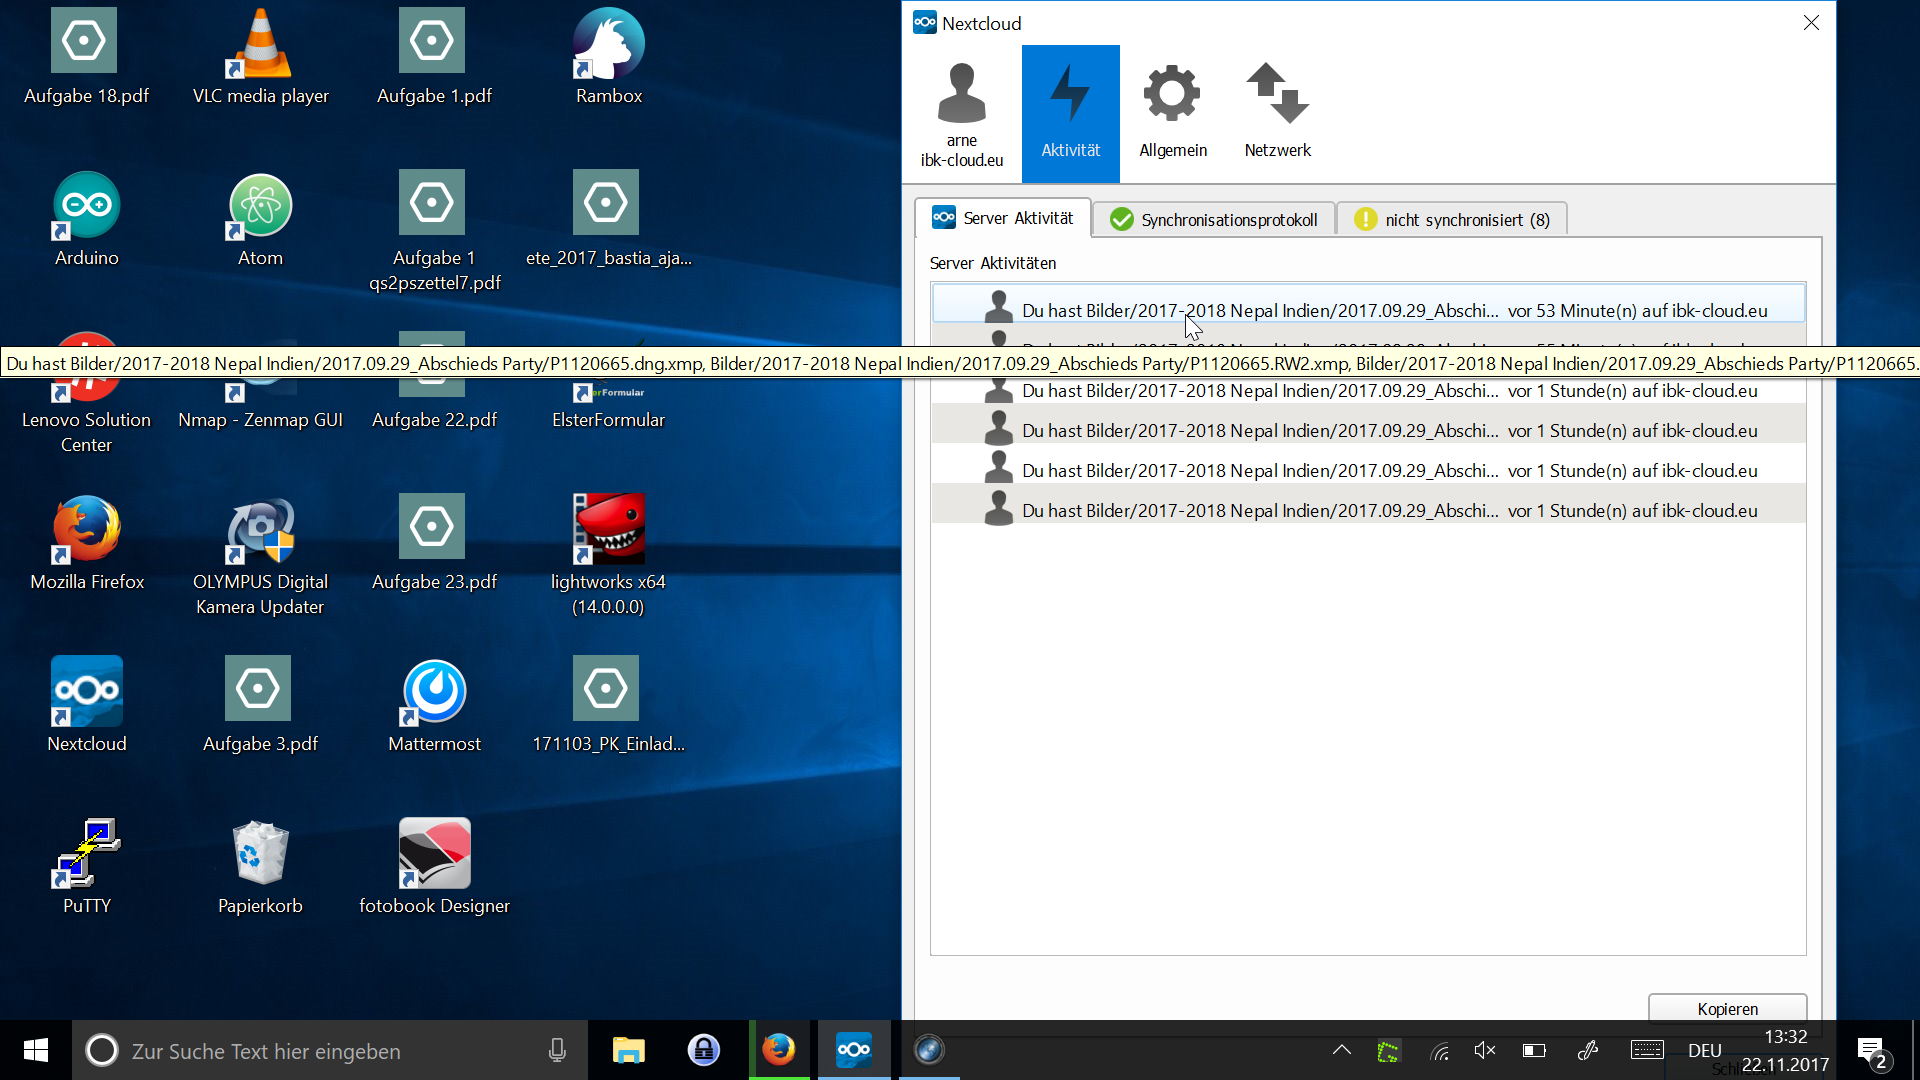Select the Aufgabe 18.pdf file
The image size is (1920, 1080).
tap(86, 58)
